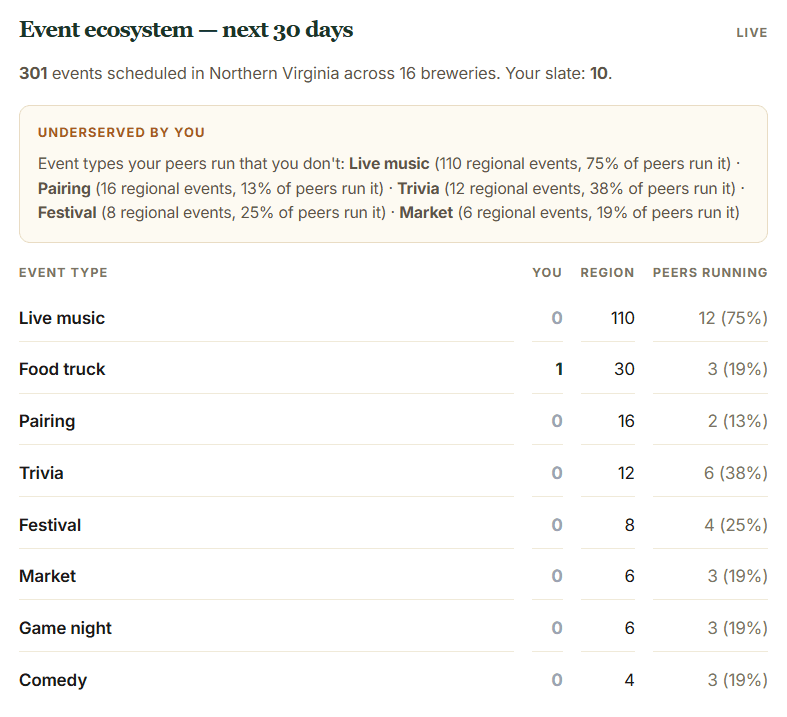Select the Live music row label
Viewport: 787px width, 717px height.
click(62, 318)
